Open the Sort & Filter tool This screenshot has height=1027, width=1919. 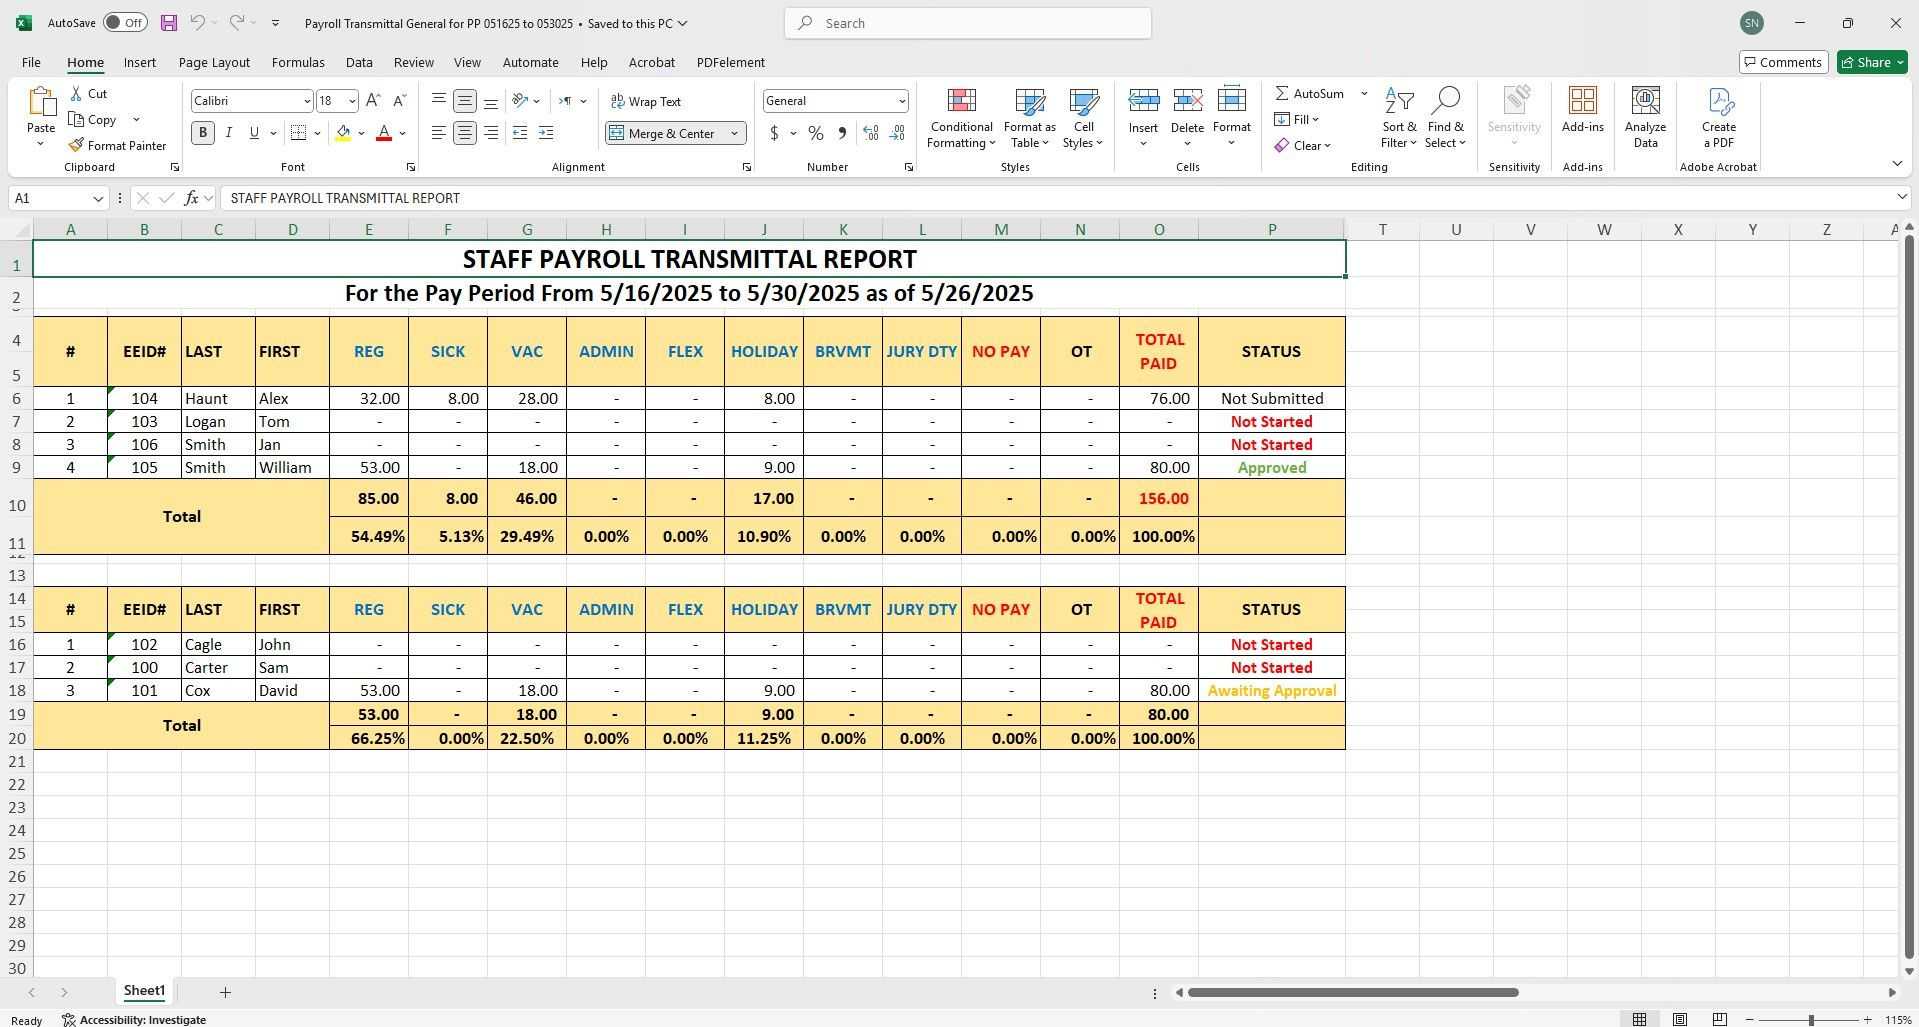point(1399,117)
